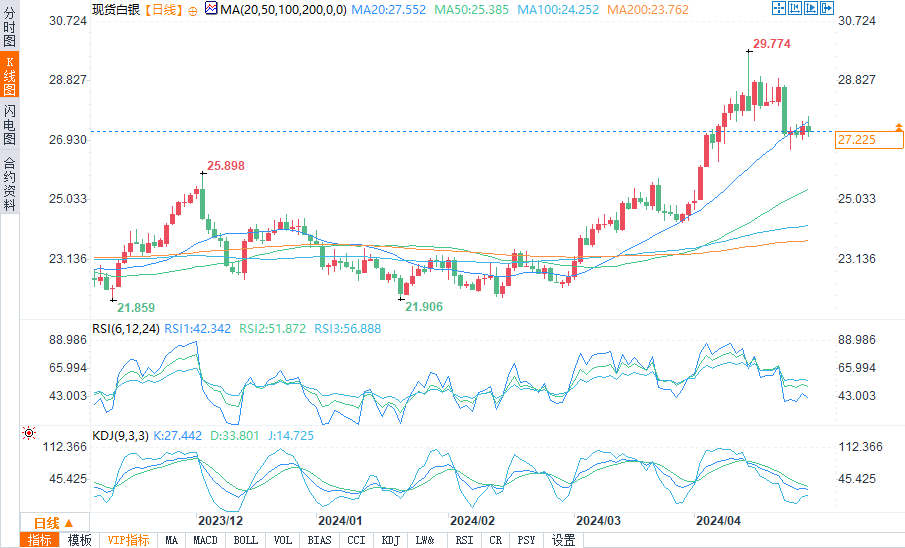Click the VIP指标 button
905x548 pixels.
coord(128,540)
